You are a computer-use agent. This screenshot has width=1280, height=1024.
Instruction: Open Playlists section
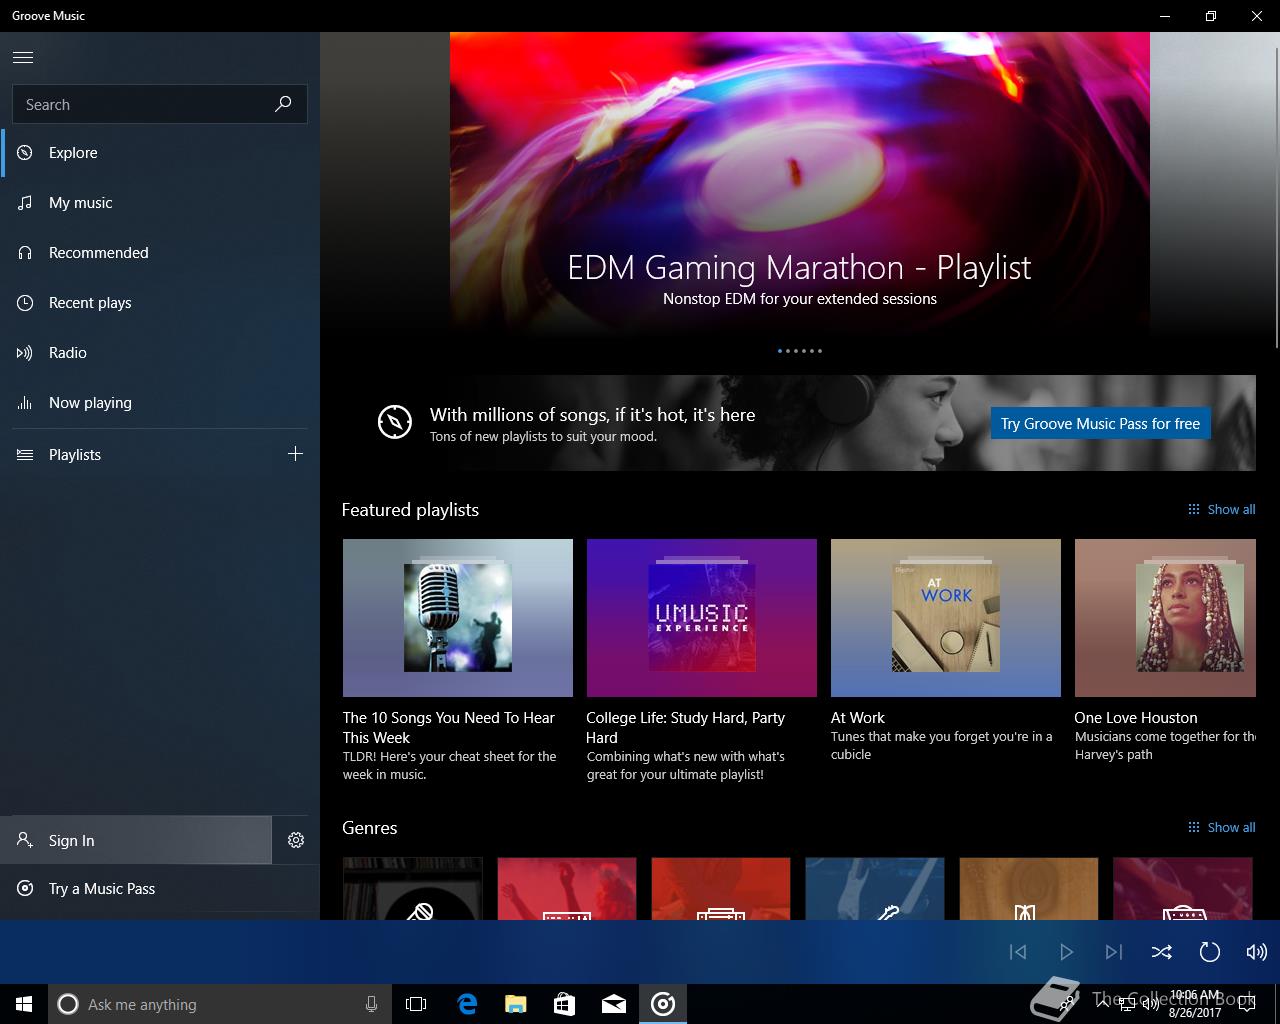(x=136, y=455)
